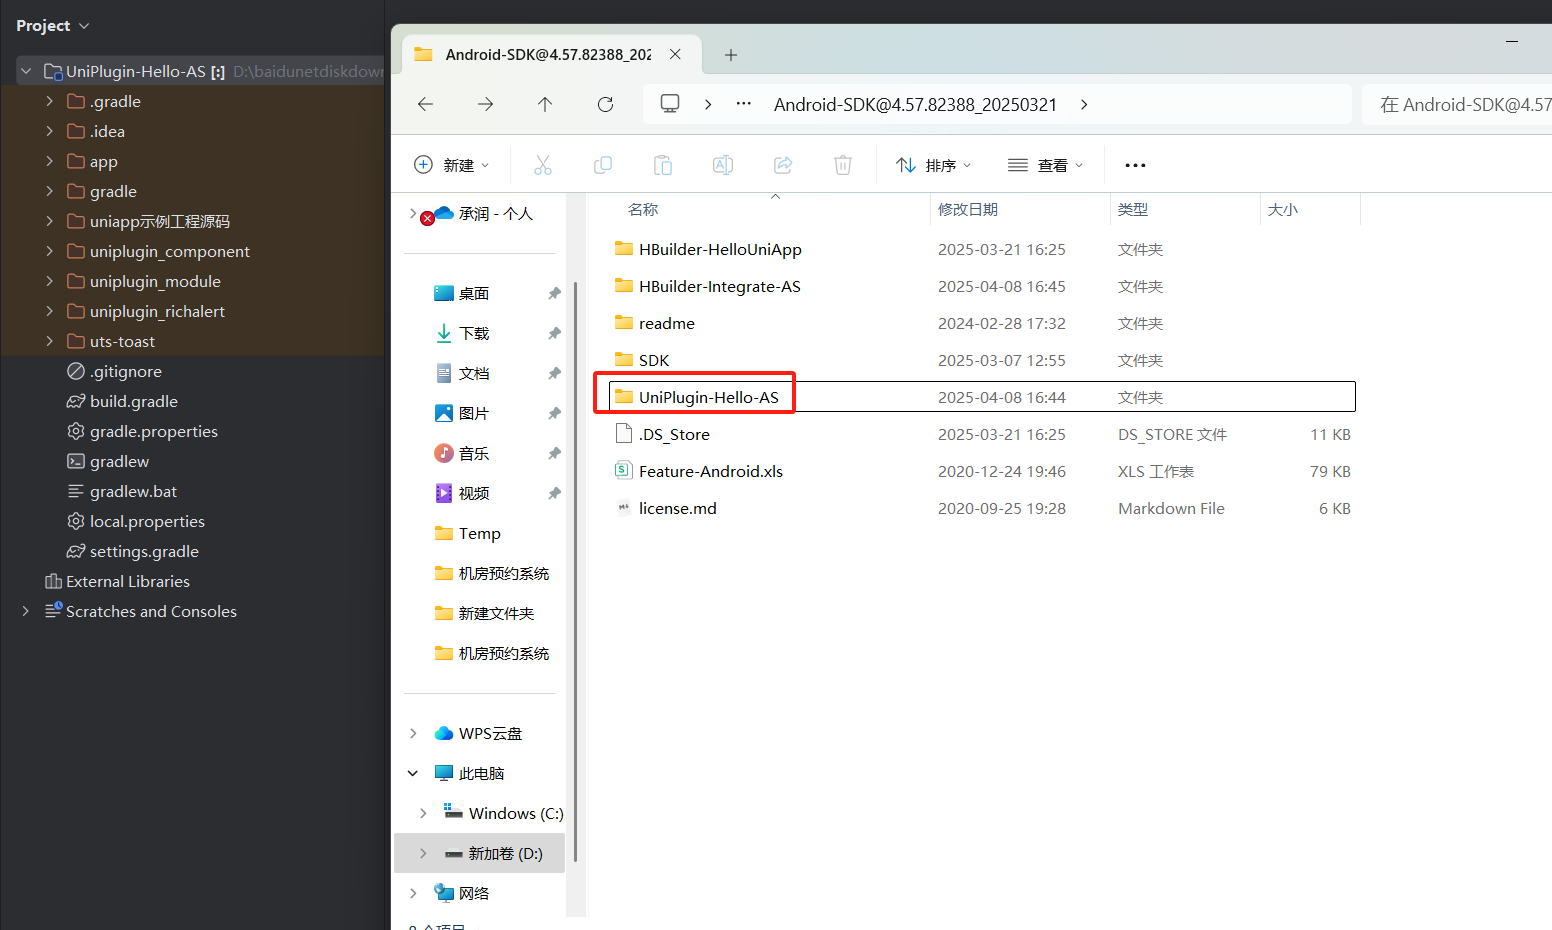Open the Project view dropdown in the IDE
This screenshot has width=1552, height=930.
(x=53, y=26)
